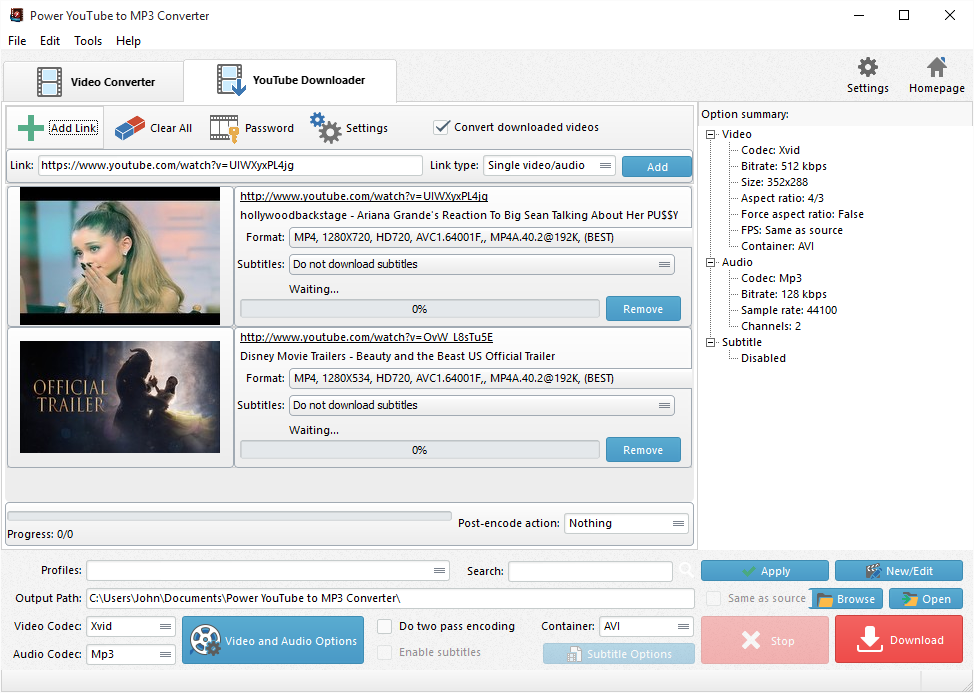Select 'Size: 352x288' in Option summary
The height and width of the screenshot is (693, 974).
774,183
